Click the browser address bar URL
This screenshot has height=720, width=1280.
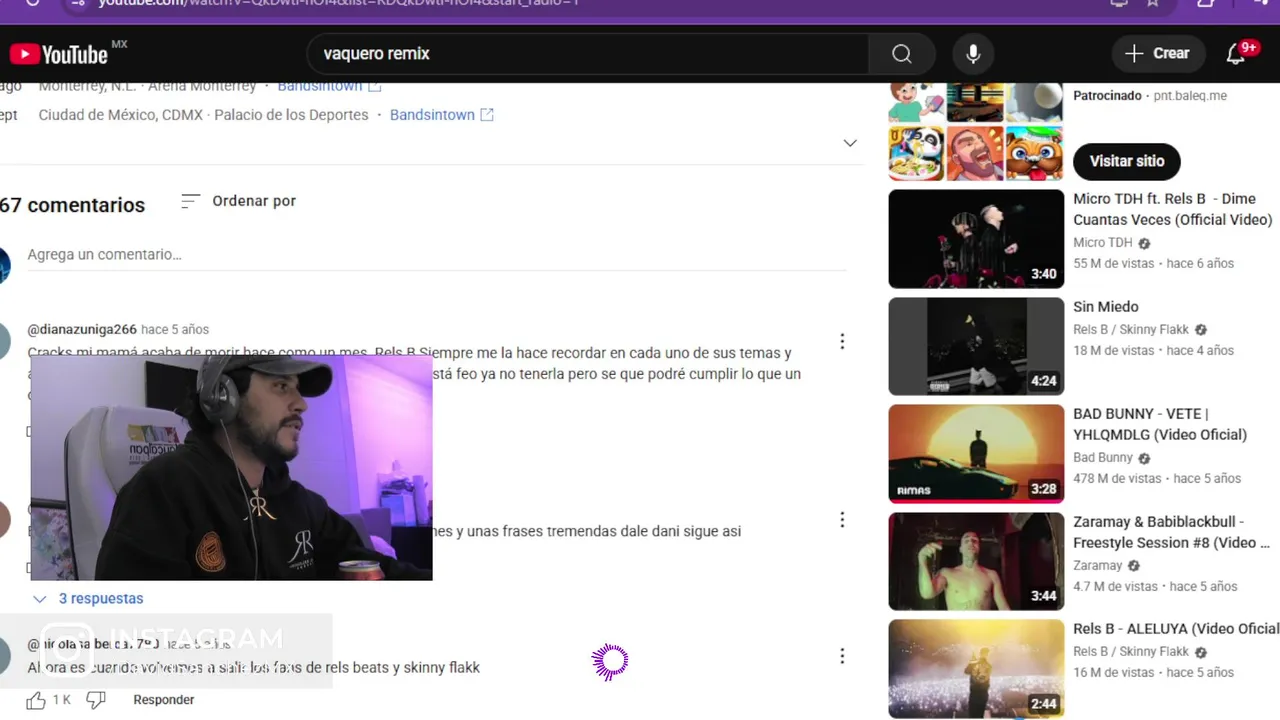coord(340,3)
